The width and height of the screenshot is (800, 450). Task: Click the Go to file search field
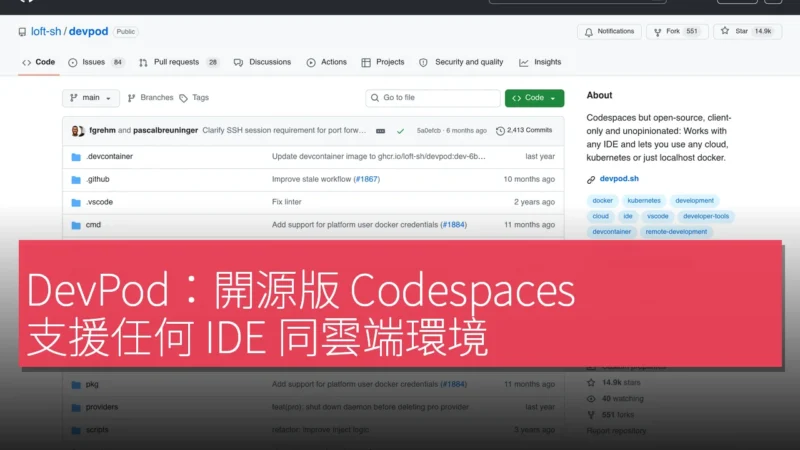click(x=433, y=98)
